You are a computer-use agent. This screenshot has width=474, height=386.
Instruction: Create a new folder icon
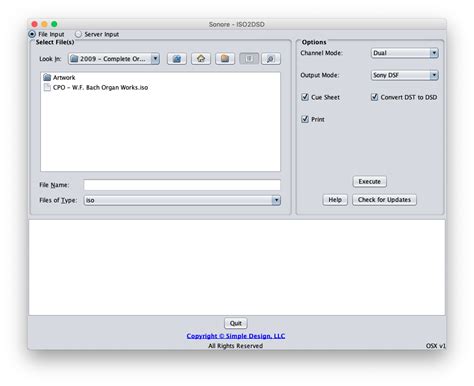tap(225, 59)
